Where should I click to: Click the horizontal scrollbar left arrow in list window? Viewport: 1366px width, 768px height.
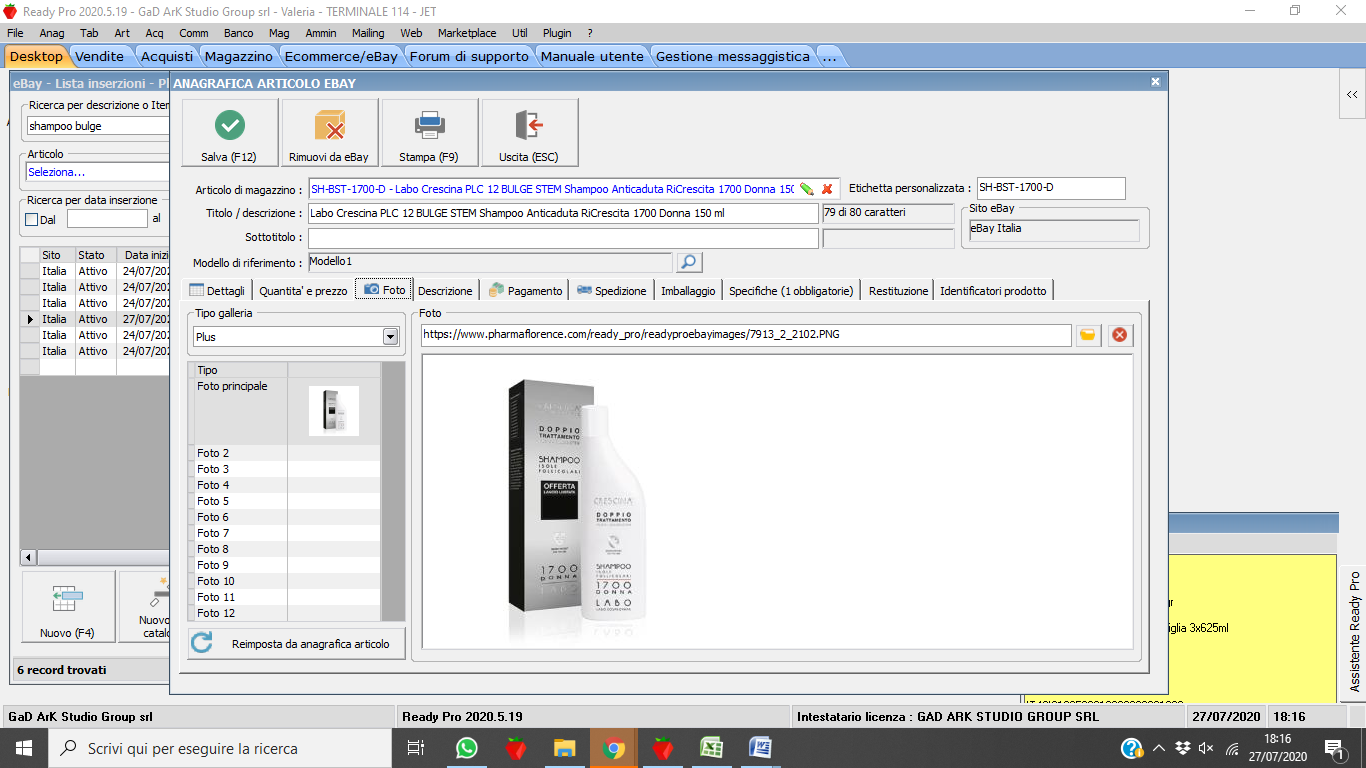pyautogui.click(x=28, y=557)
